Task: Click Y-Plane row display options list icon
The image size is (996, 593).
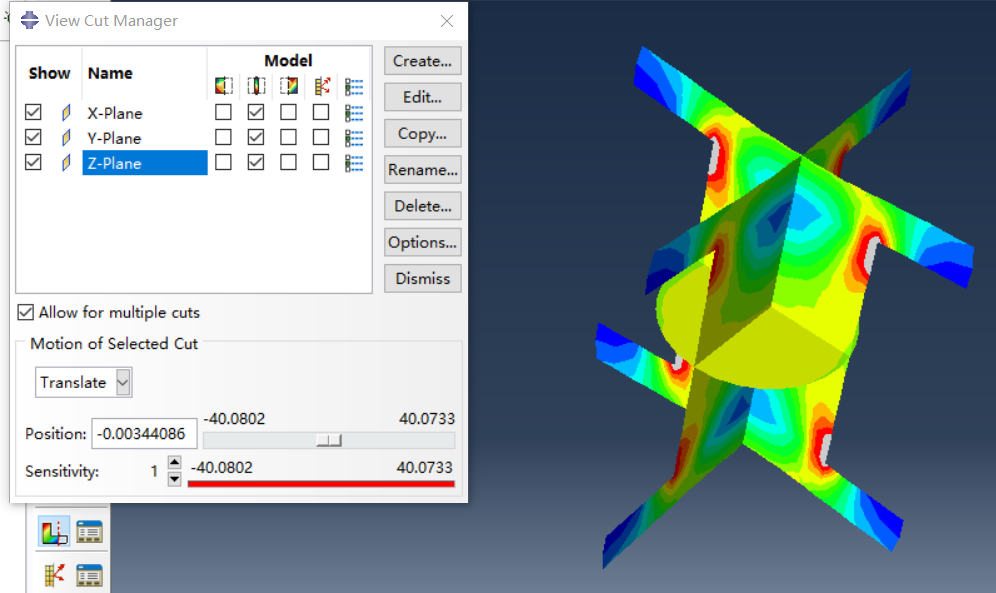Action: 353,138
